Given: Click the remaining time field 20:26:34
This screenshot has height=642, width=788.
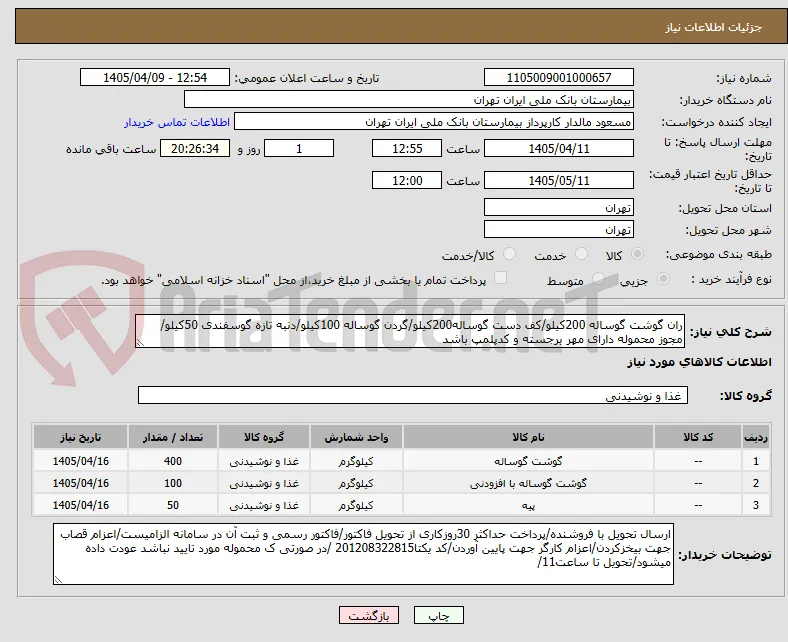Looking at the screenshot, I should tap(195, 148).
